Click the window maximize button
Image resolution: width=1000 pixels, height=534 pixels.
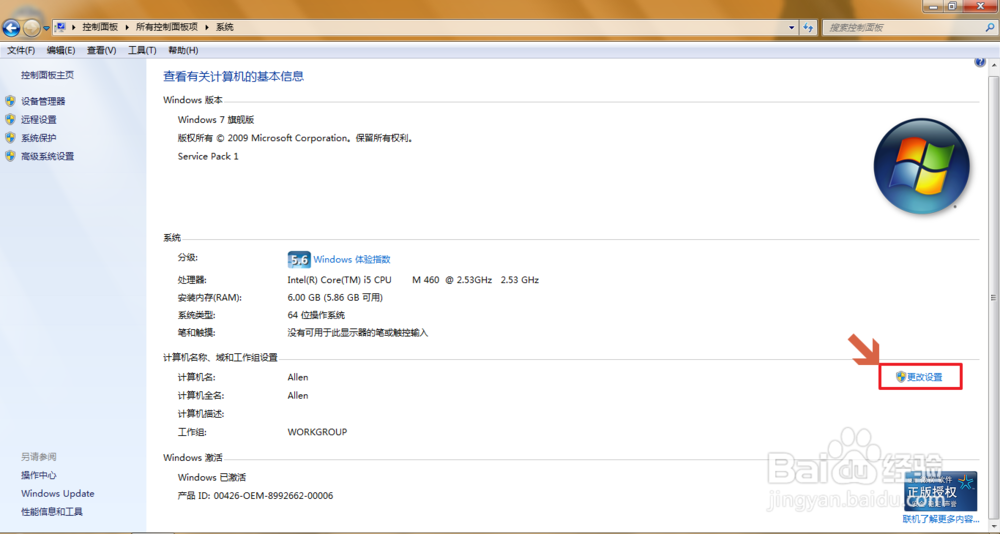tap(952, 6)
